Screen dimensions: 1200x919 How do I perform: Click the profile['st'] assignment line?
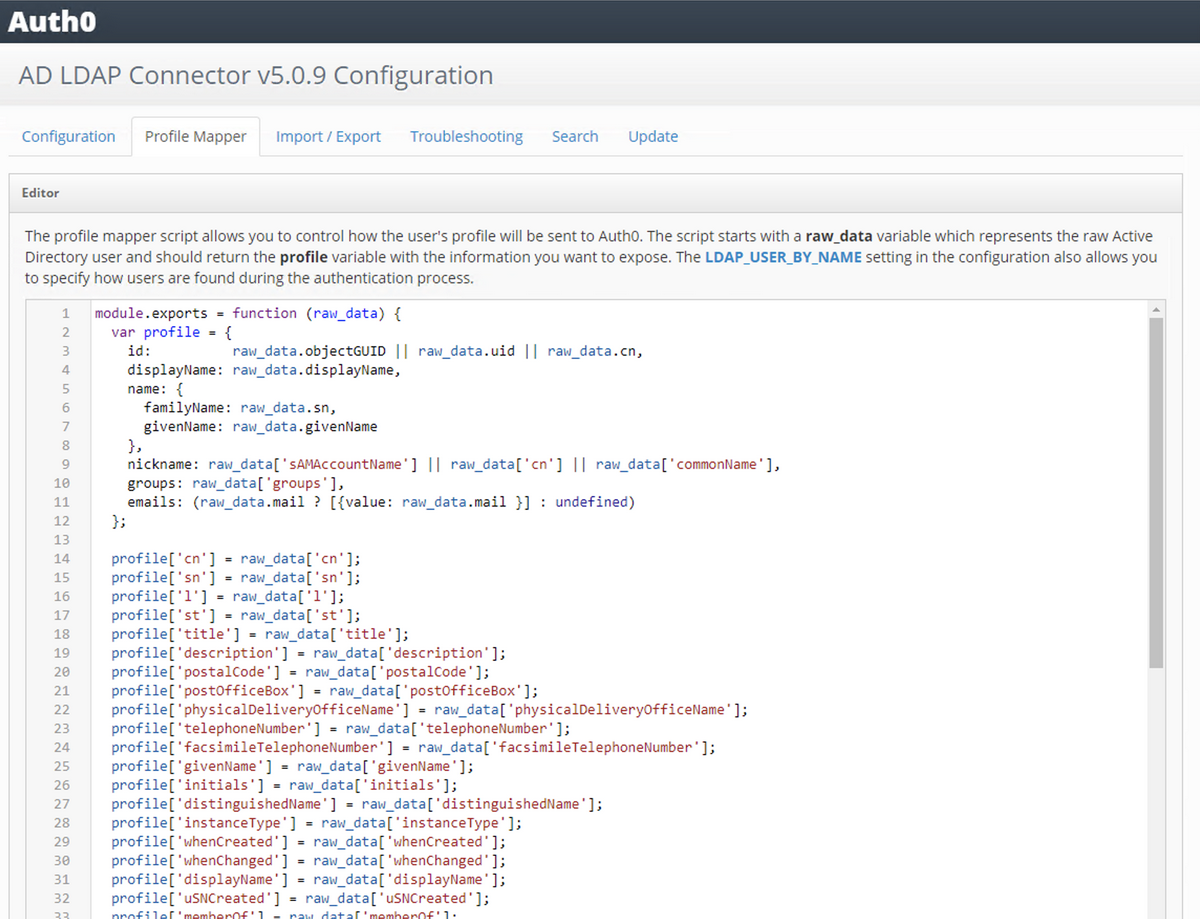[236, 615]
